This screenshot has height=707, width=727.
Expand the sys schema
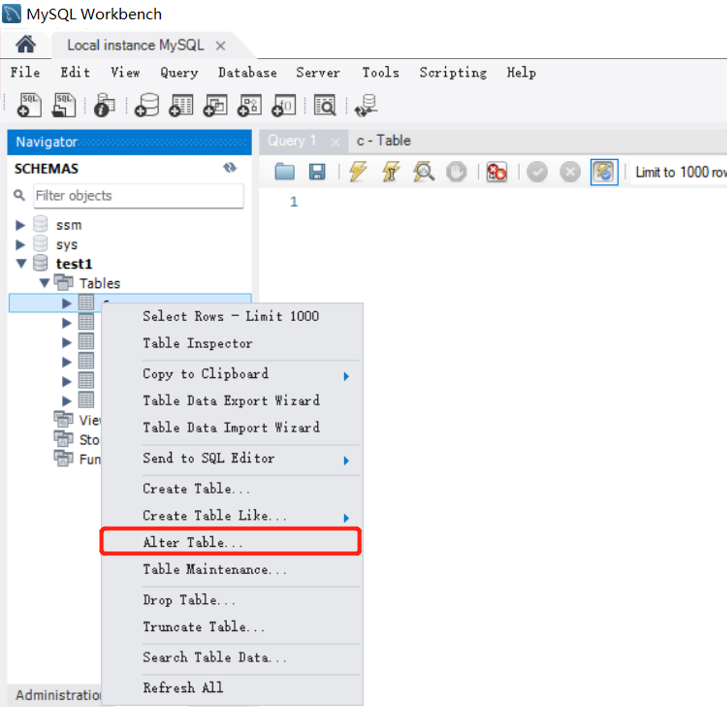[20, 244]
